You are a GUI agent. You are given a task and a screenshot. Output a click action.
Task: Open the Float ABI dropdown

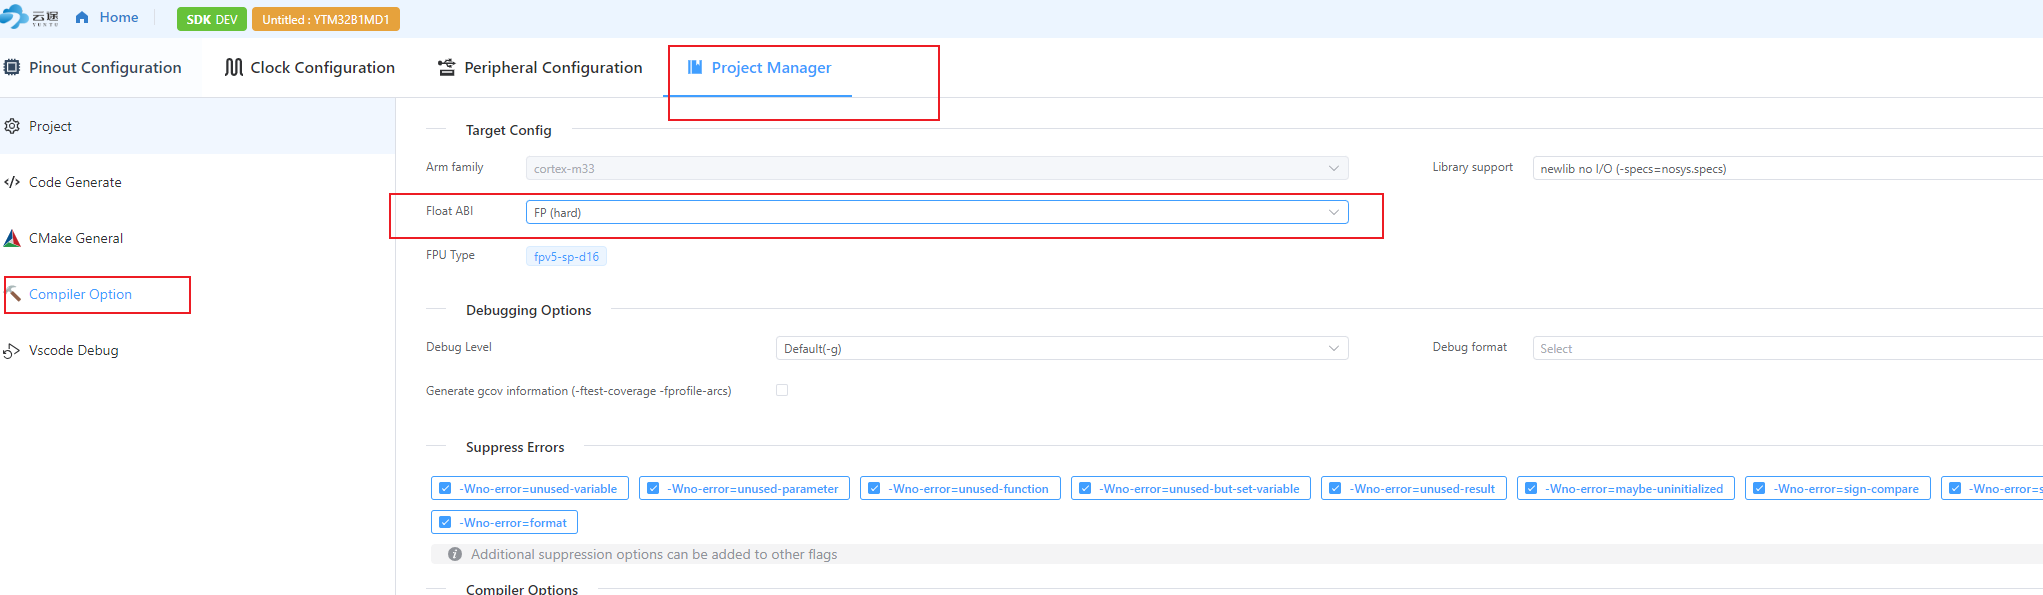936,212
